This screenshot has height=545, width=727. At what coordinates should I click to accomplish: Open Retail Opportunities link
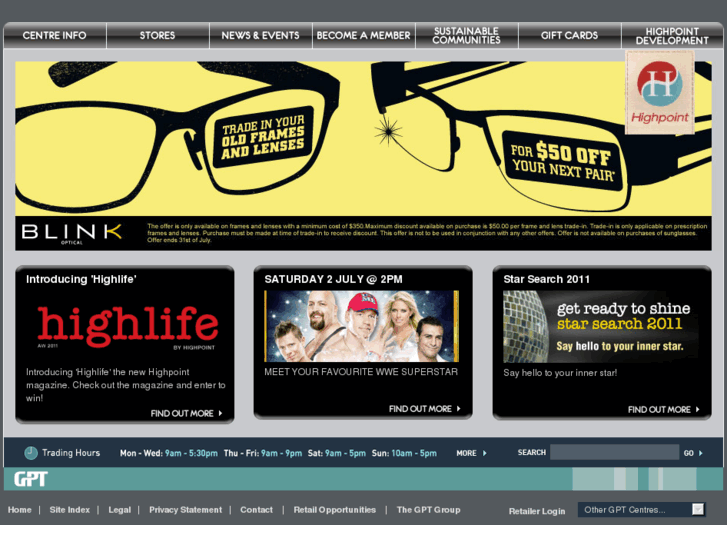coord(335,510)
